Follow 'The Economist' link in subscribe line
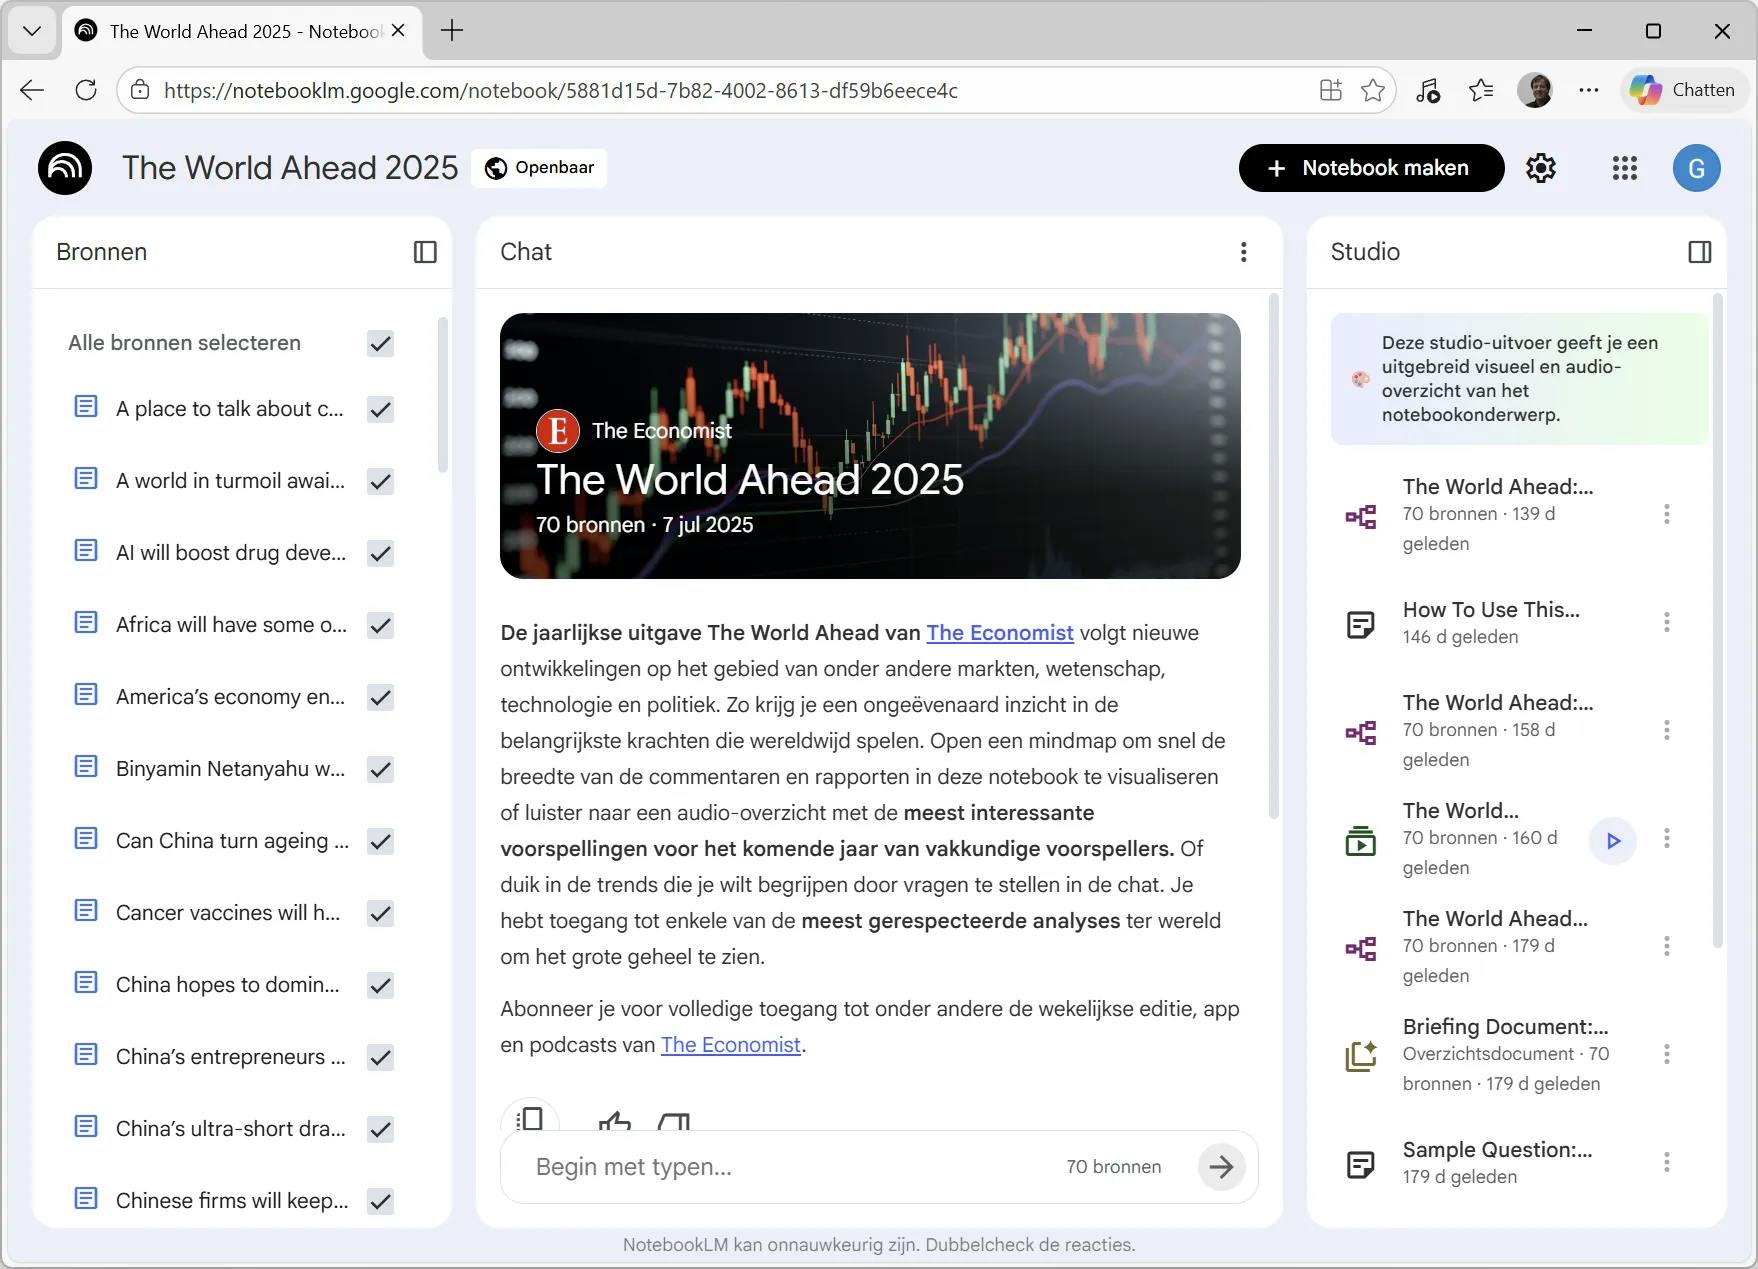The image size is (1758, 1269). tap(731, 1045)
